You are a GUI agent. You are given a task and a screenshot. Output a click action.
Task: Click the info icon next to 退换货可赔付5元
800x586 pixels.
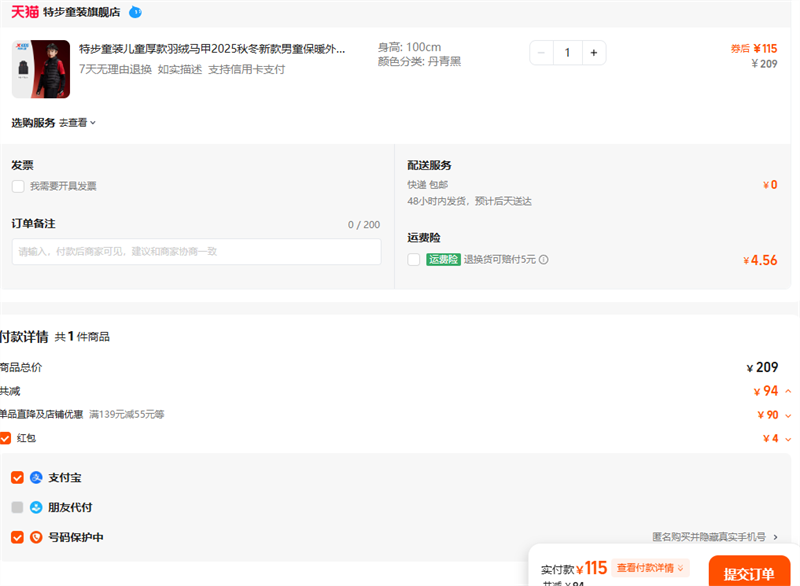coord(544,260)
